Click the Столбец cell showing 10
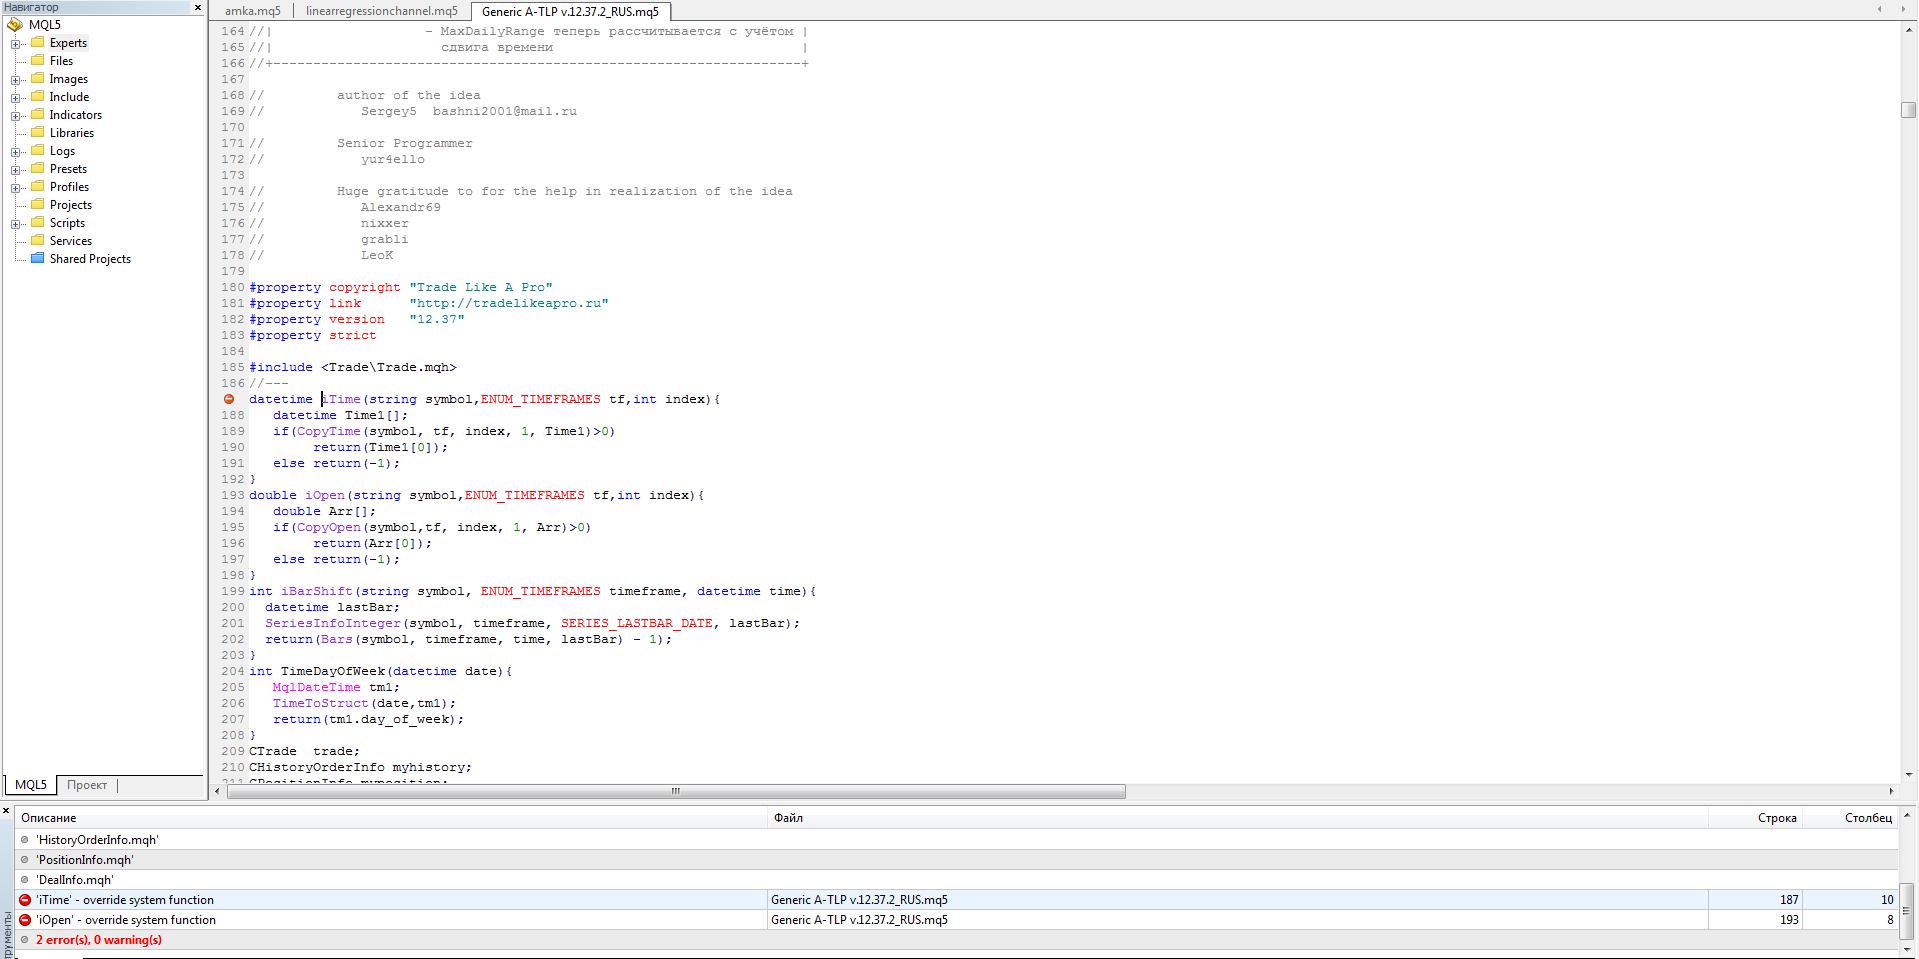Viewport: 1919px width, 959px height. [1850, 900]
